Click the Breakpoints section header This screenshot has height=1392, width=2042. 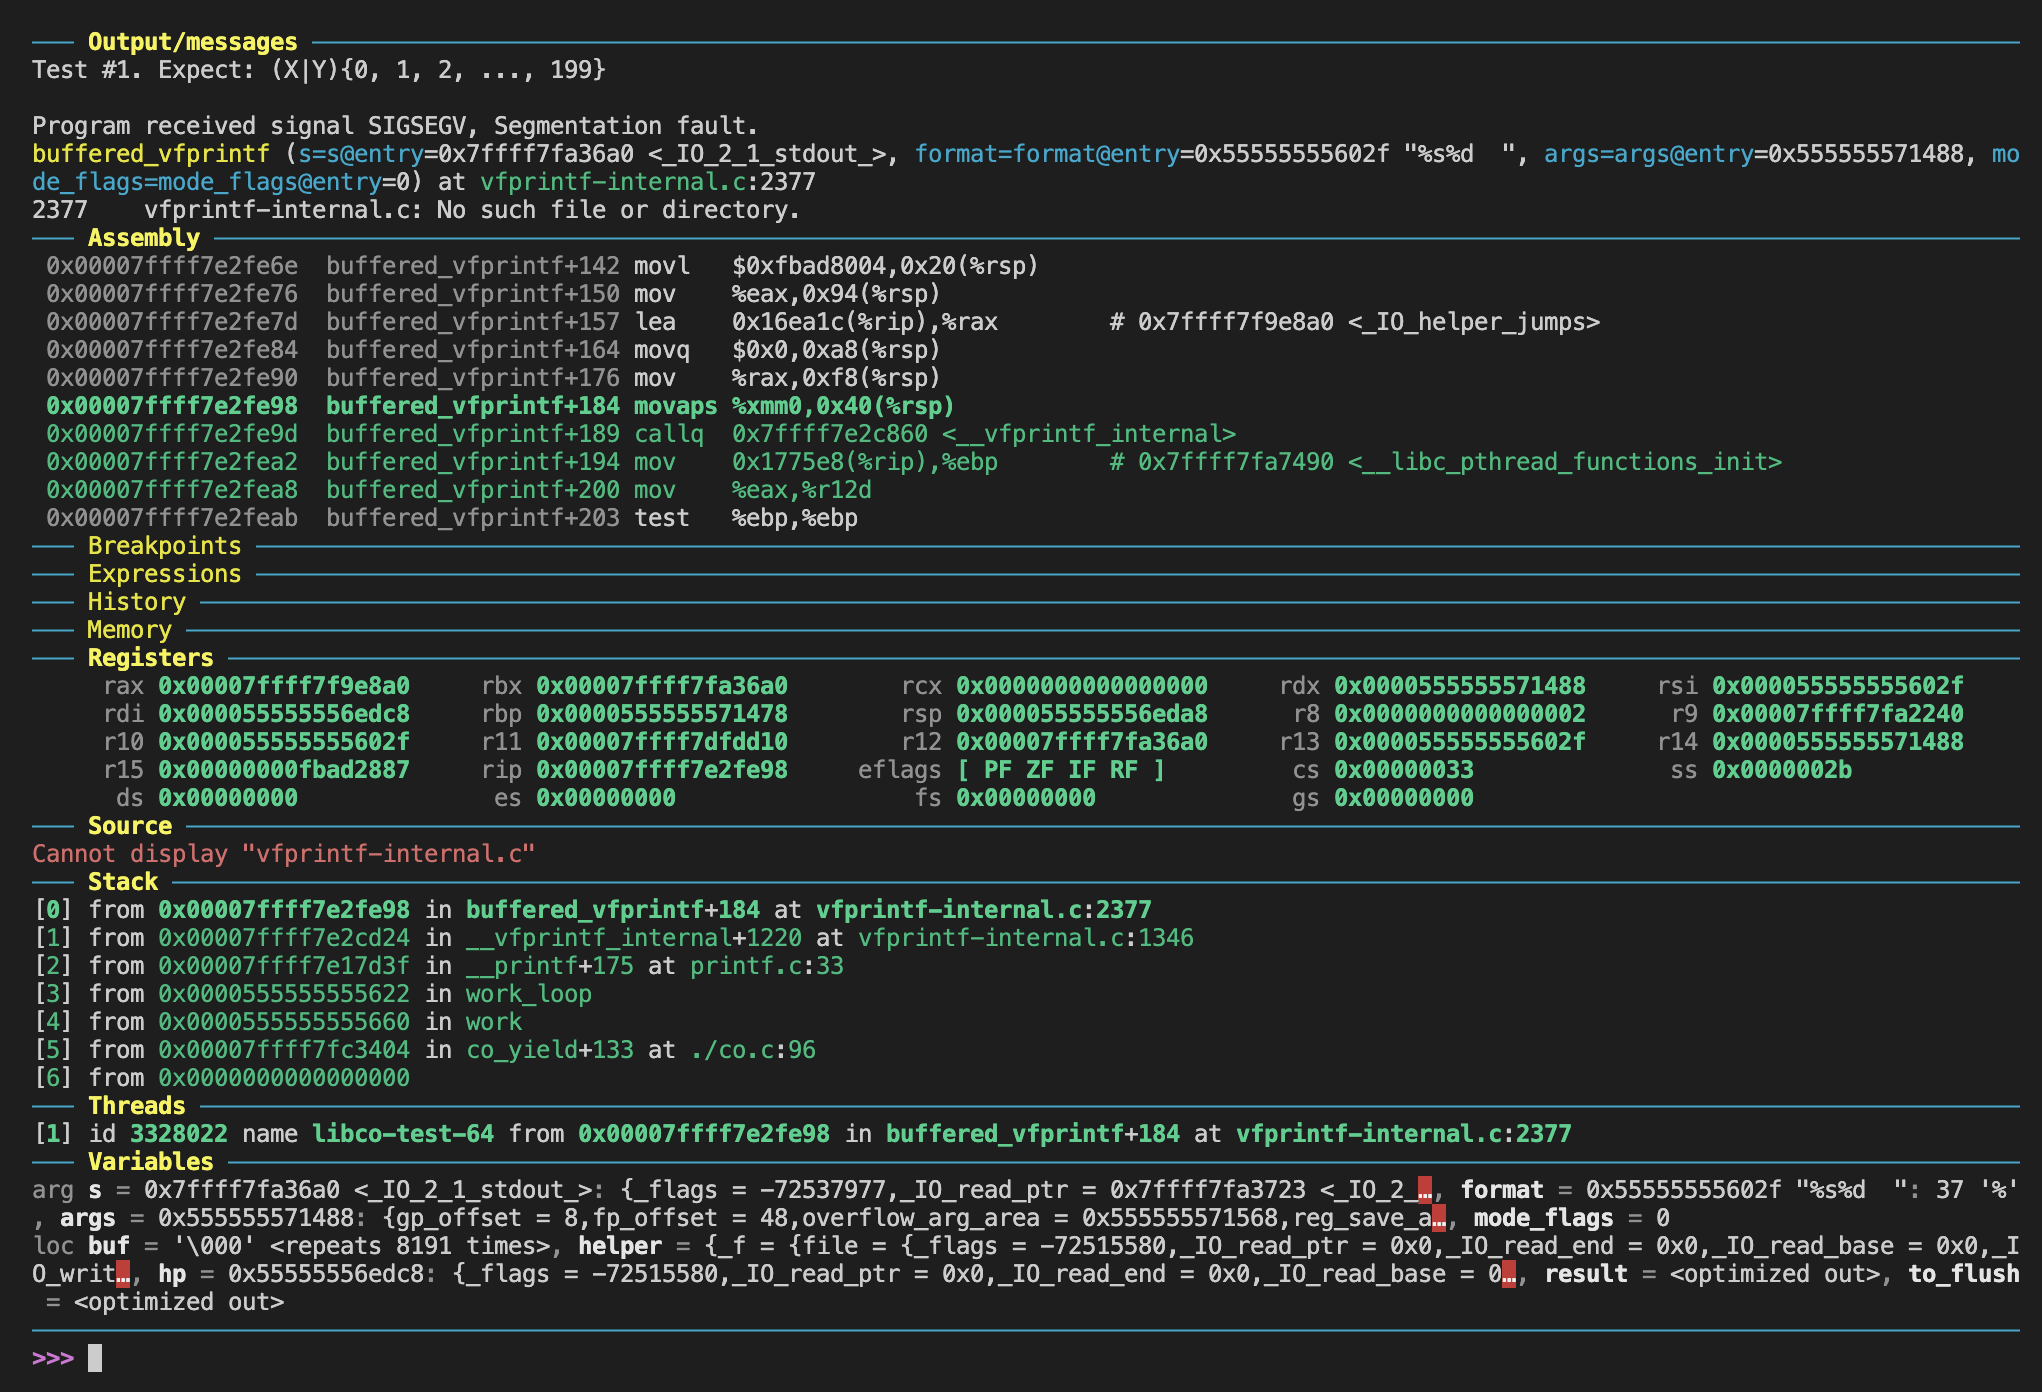pyautogui.click(x=164, y=546)
